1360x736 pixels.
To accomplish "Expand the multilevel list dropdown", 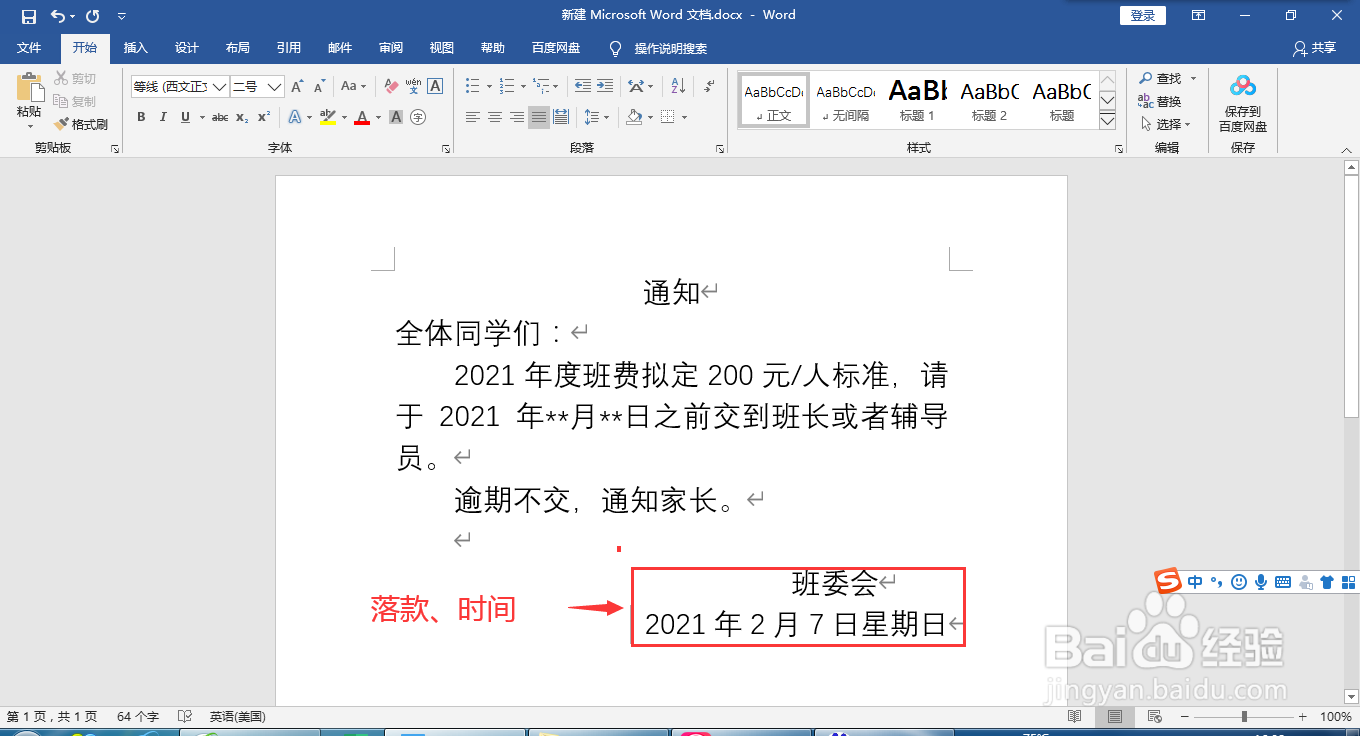I will [556, 87].
